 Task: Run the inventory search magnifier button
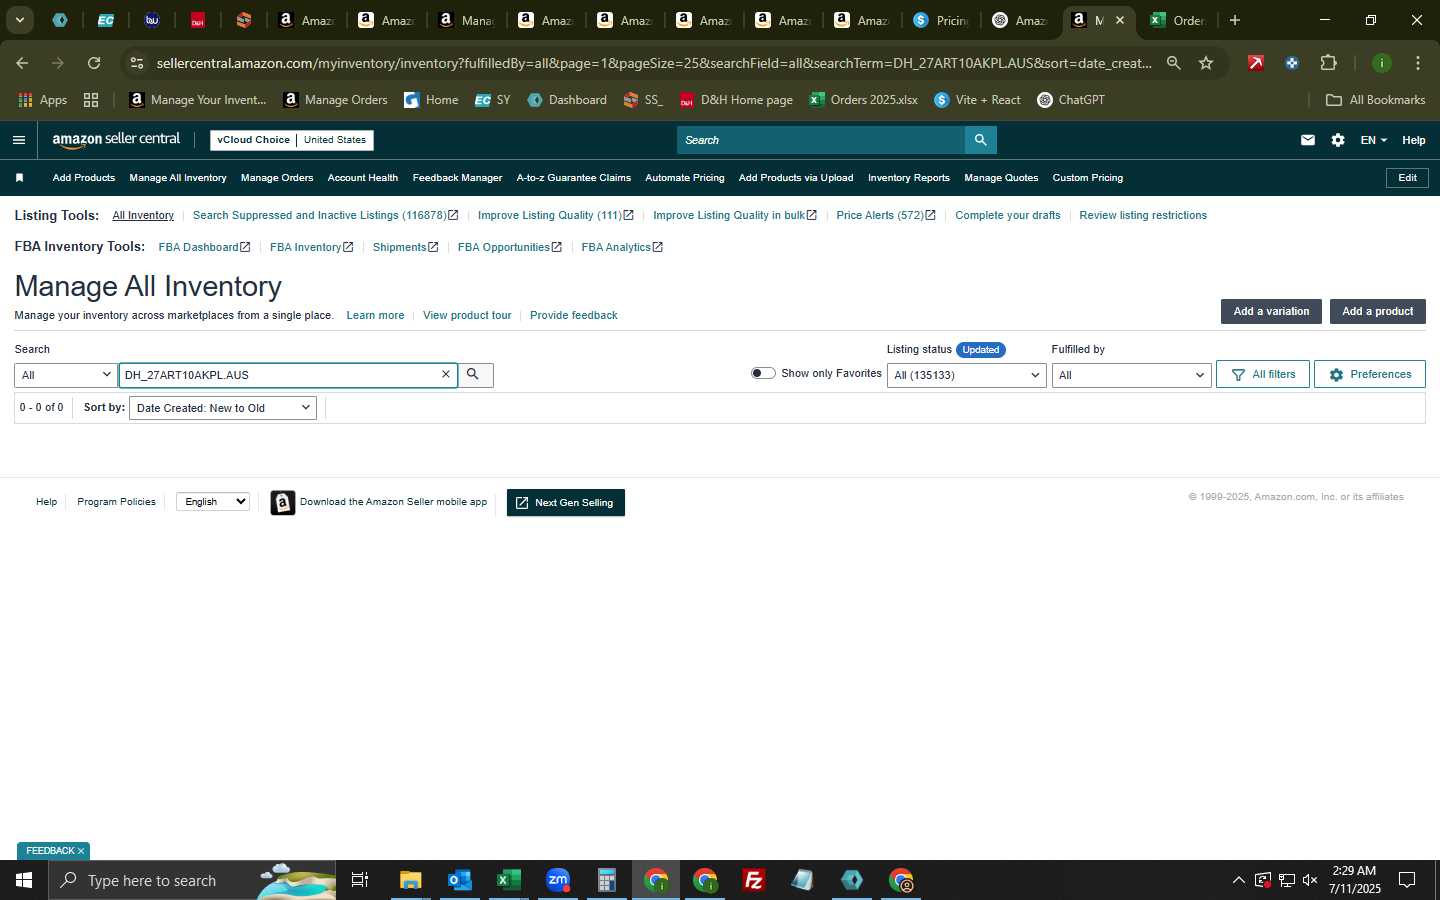pyautogui.click(x=474, y=374)
